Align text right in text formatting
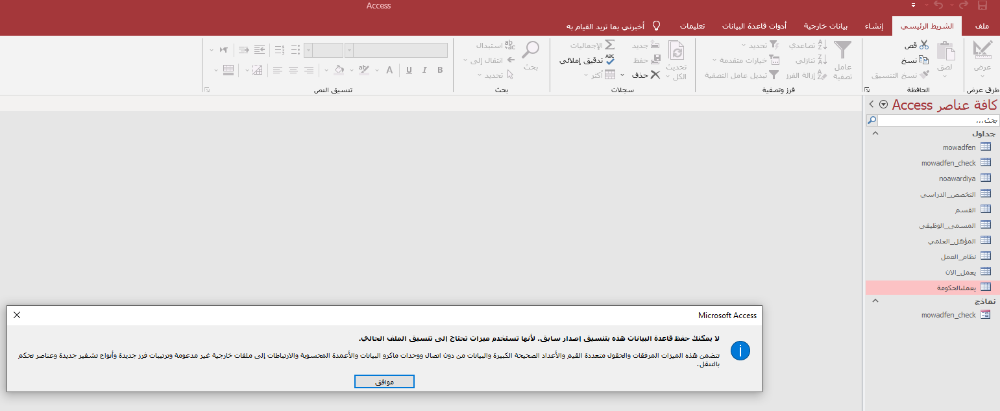Image resolution: width=1000 pixels, height=411 pixels. click(309, 70)
